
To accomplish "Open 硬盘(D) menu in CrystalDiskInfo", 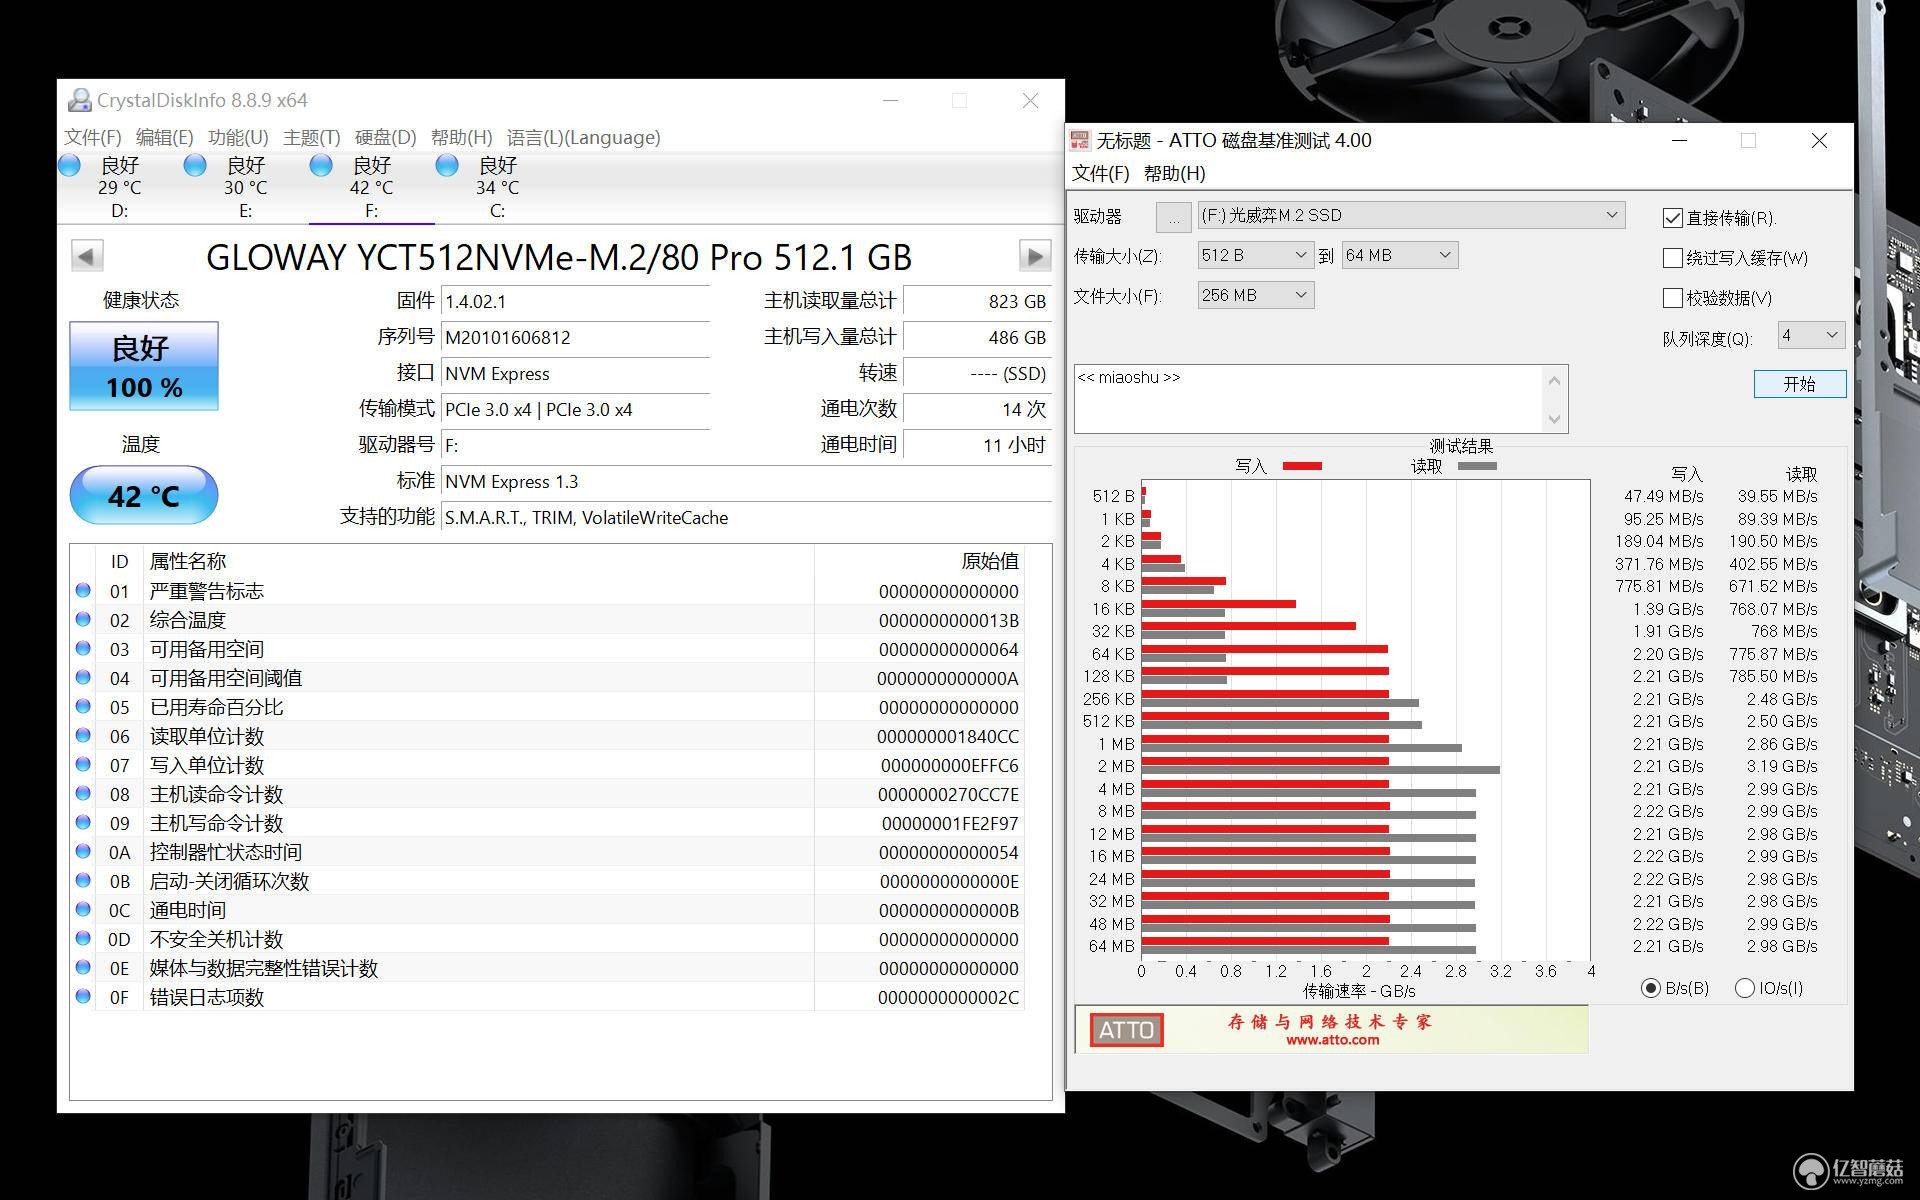I will coord(385,138).
